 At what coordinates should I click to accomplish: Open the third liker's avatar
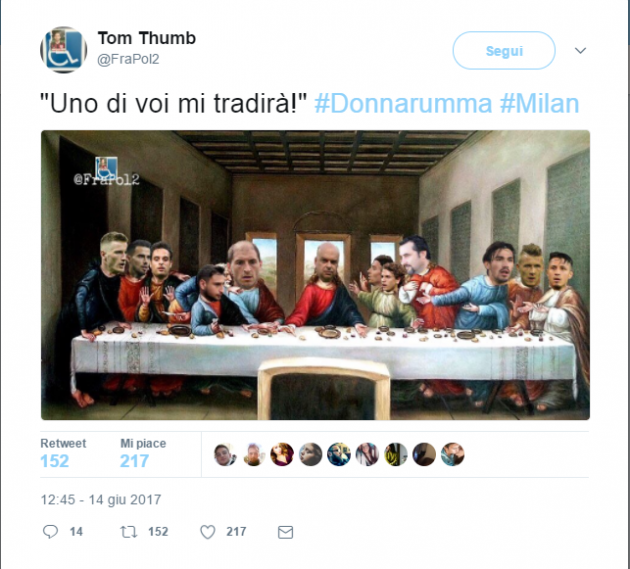[x=282, y=454]
